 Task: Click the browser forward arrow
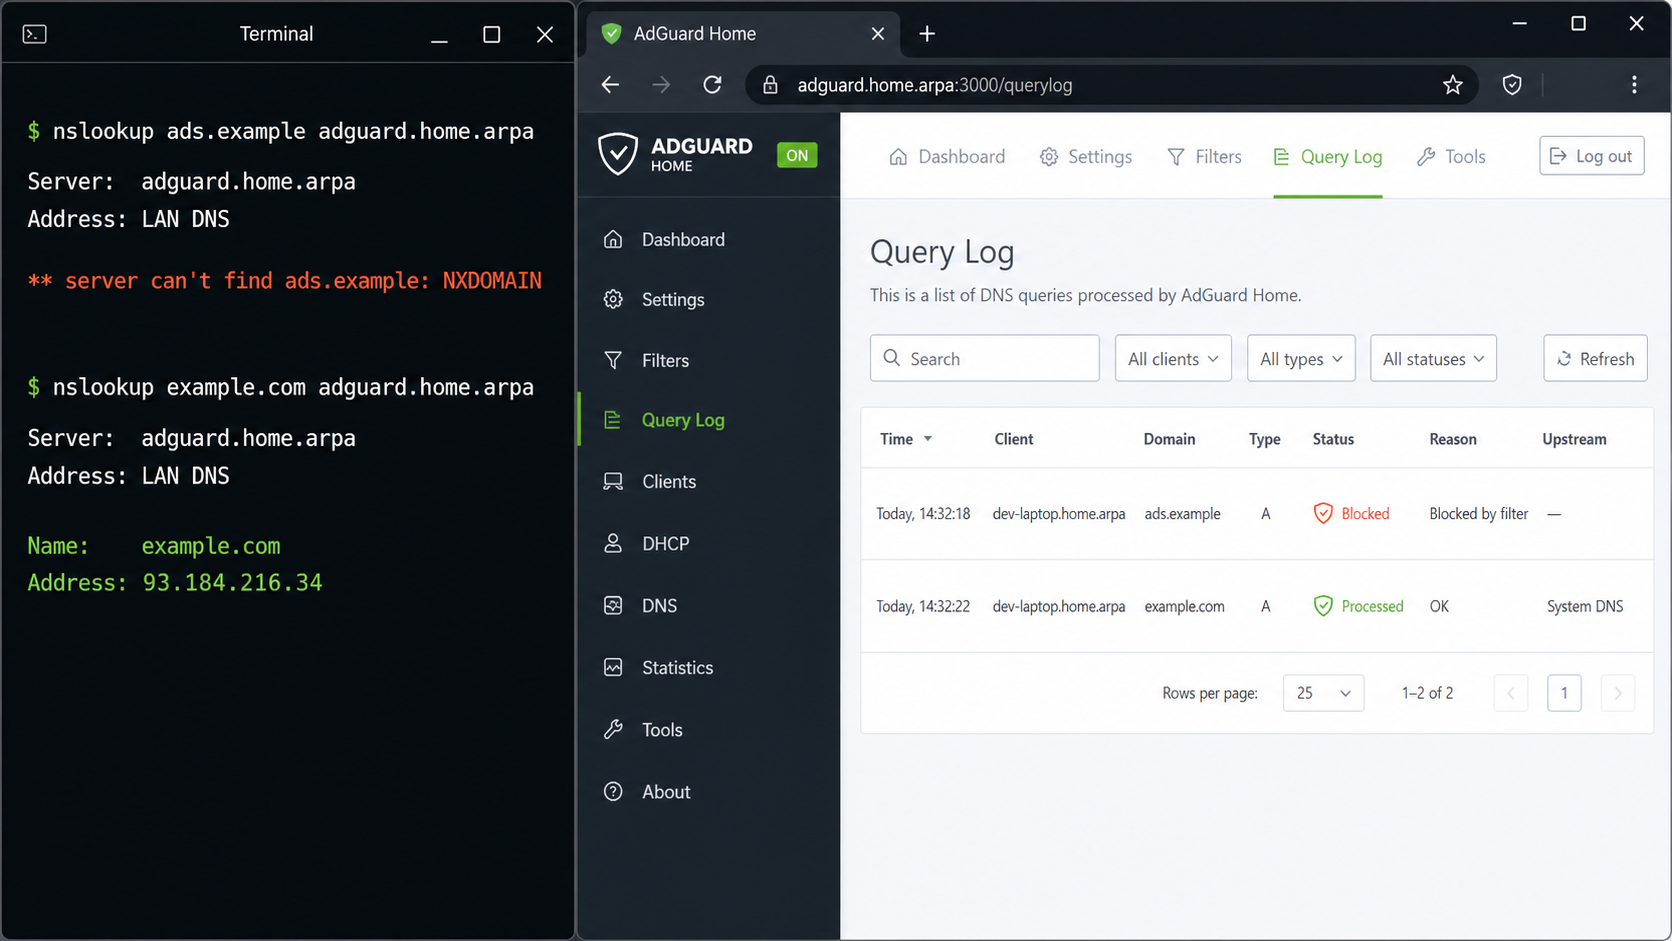[x=661, y=85]
